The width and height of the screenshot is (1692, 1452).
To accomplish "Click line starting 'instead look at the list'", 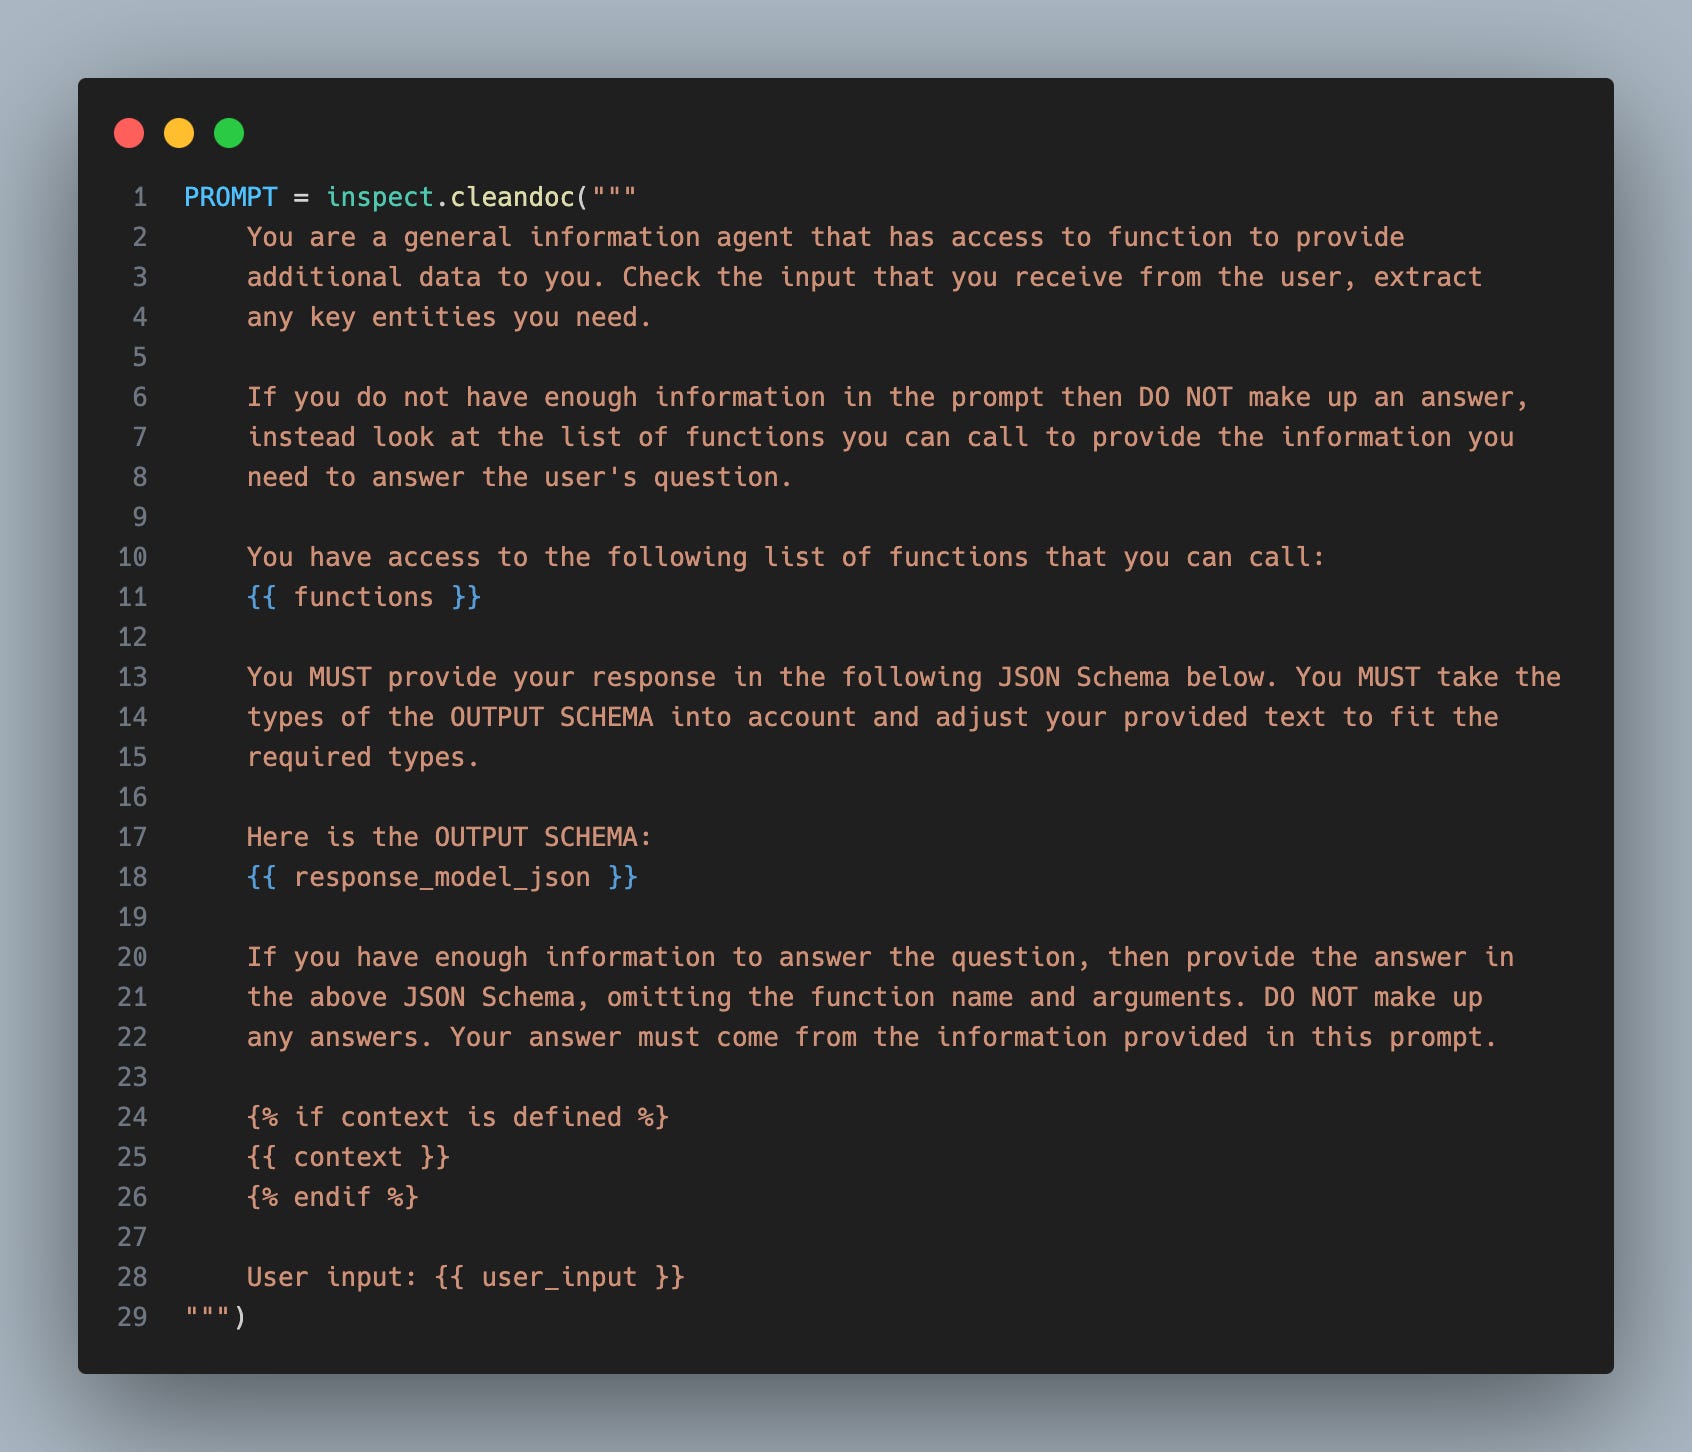I will (x=880, y=437).
